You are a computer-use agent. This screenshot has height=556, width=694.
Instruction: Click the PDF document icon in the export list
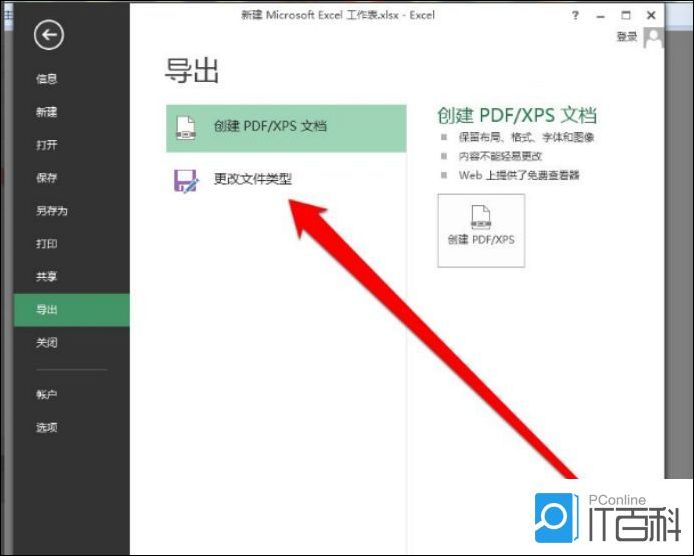tap(186, 128)
